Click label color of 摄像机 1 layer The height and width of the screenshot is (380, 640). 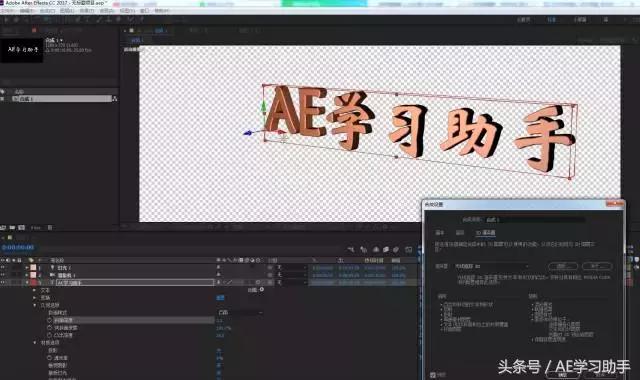33,275
